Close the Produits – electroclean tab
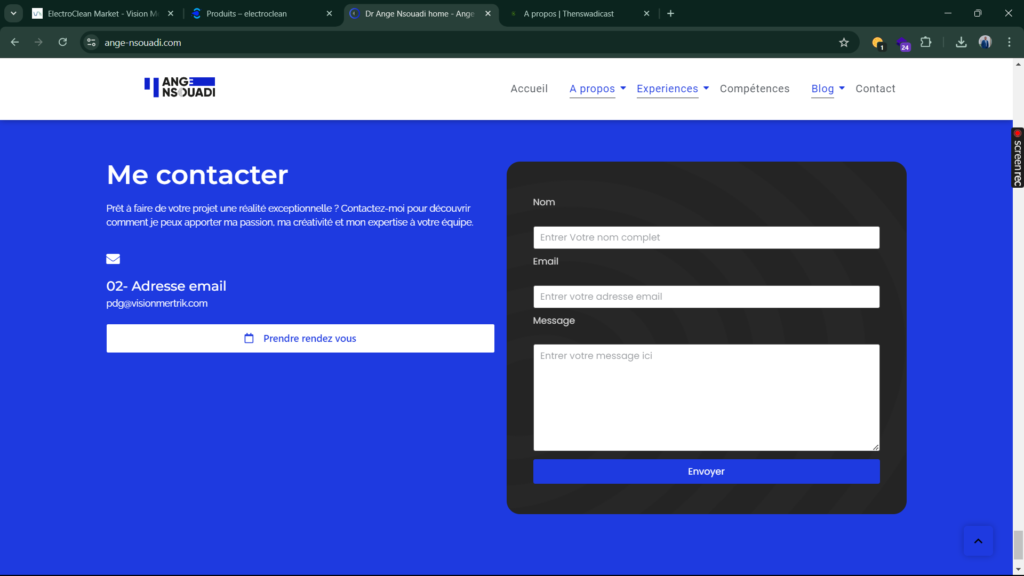 329,14
